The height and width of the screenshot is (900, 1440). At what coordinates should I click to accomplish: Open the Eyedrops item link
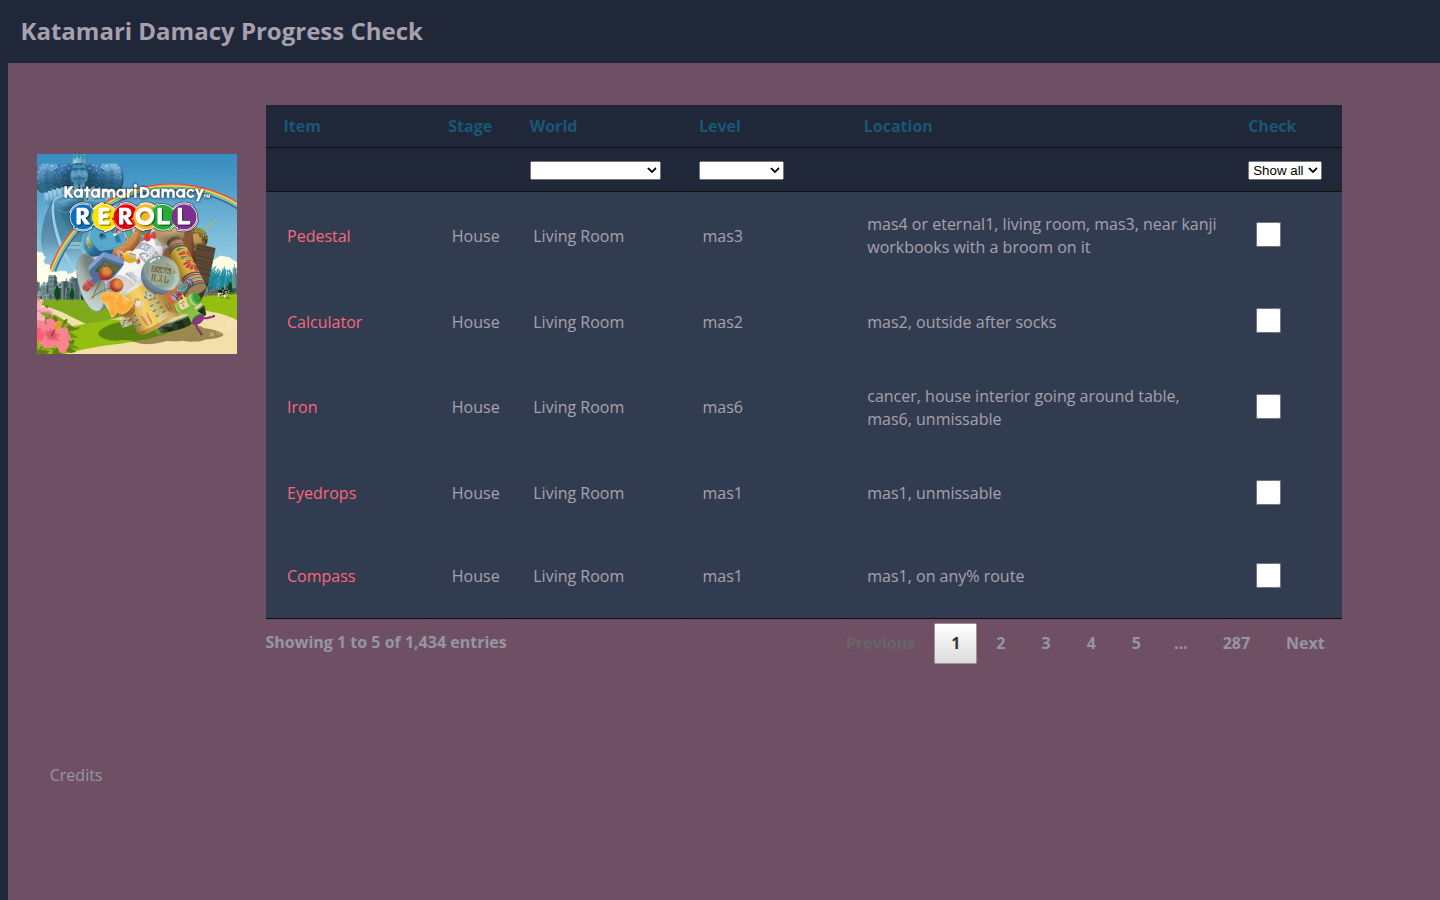pyautogui.click(x=322, y=493)
